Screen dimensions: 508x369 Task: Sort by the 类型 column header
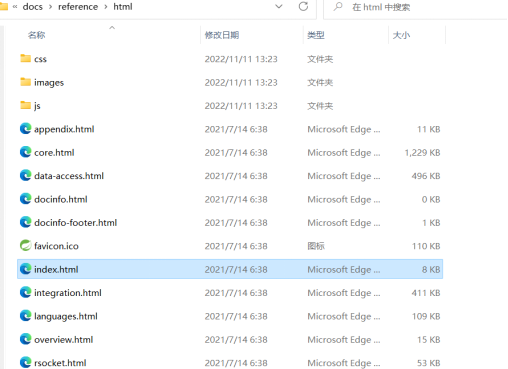pos(316,35)
